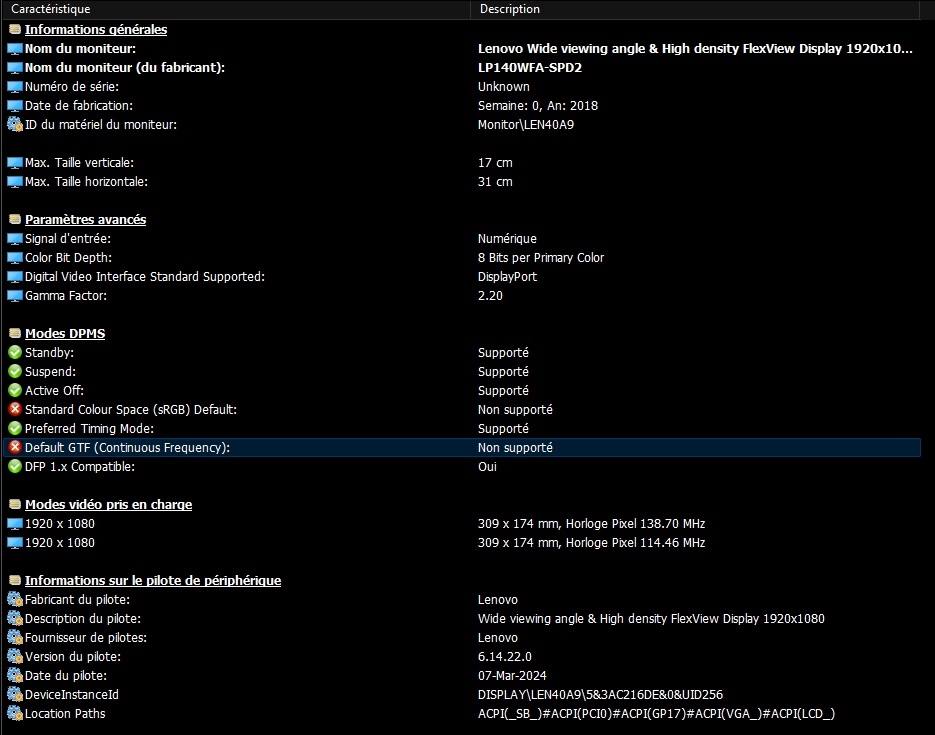Click the green check icon beside Active Off
Viewport: 935px width, 735px height.
tap(15, 390)
